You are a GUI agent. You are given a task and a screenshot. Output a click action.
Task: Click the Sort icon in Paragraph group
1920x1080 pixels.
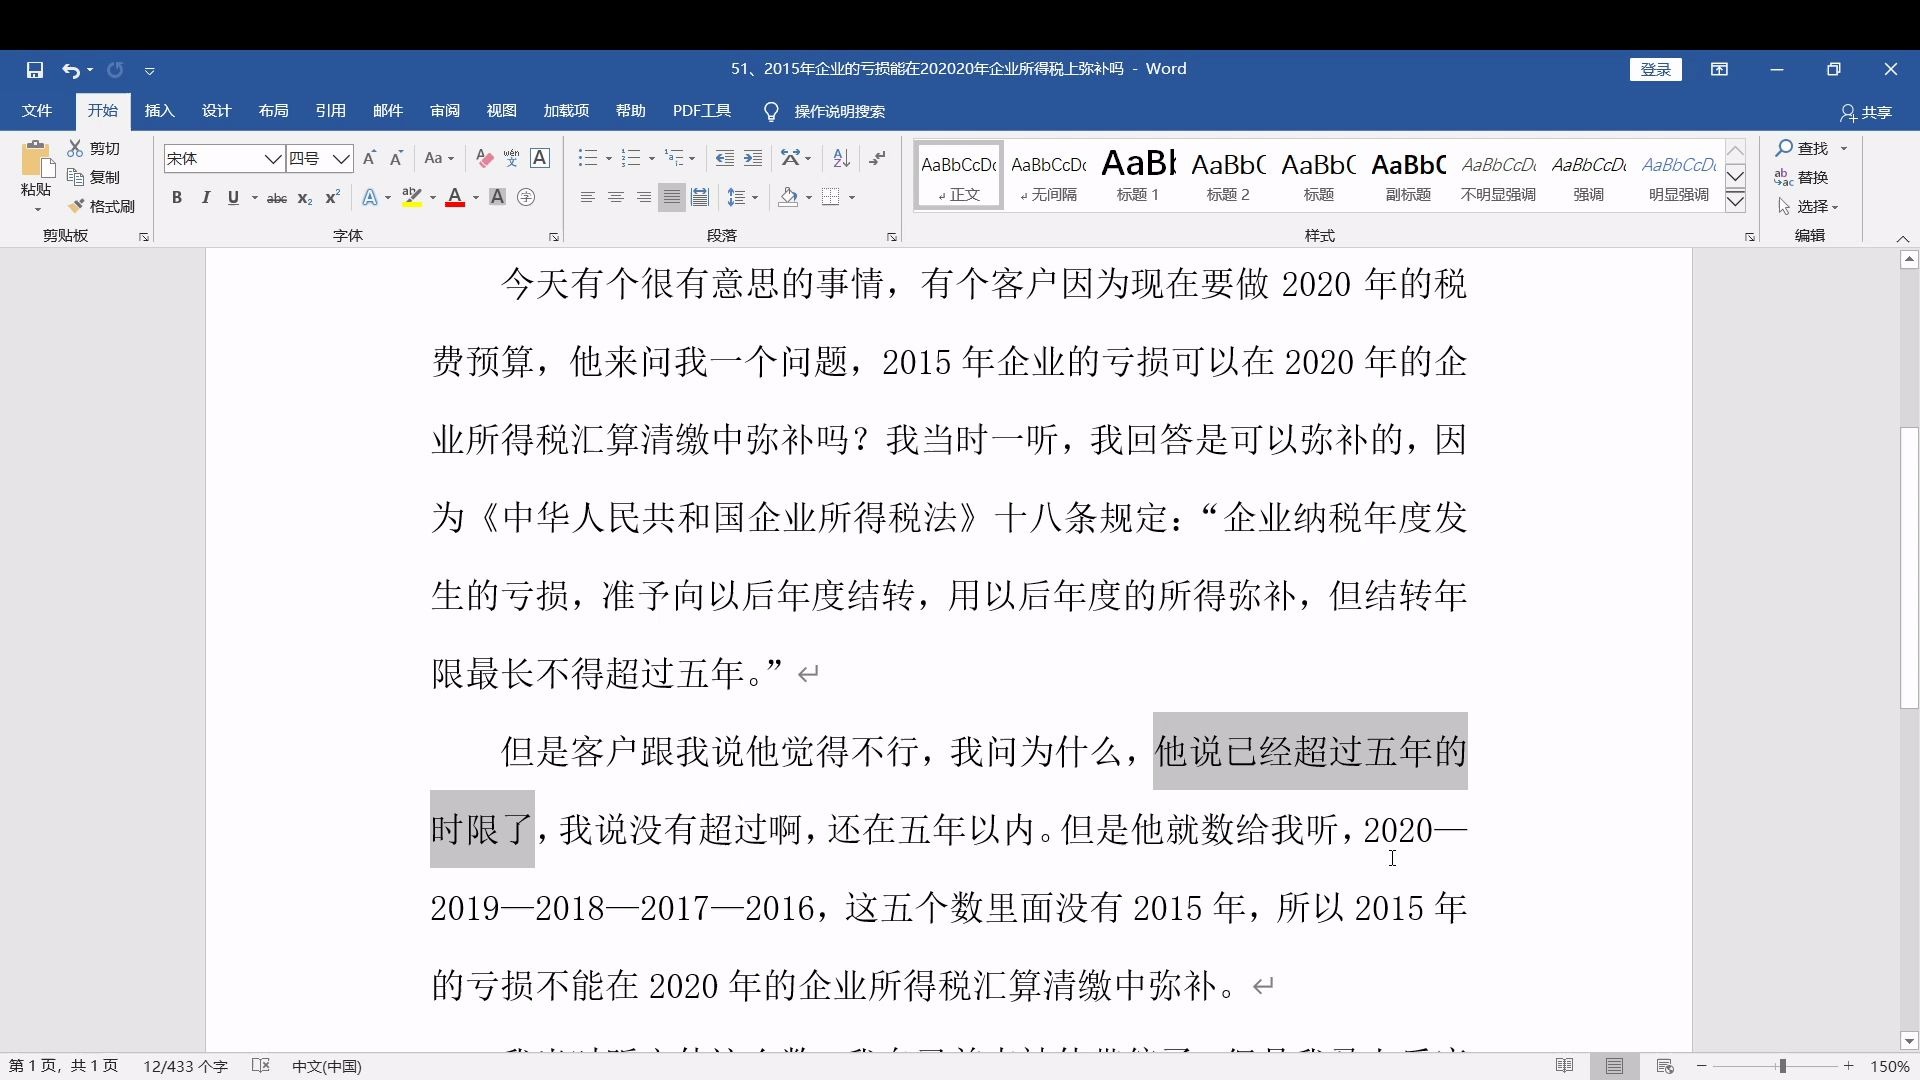839,158
